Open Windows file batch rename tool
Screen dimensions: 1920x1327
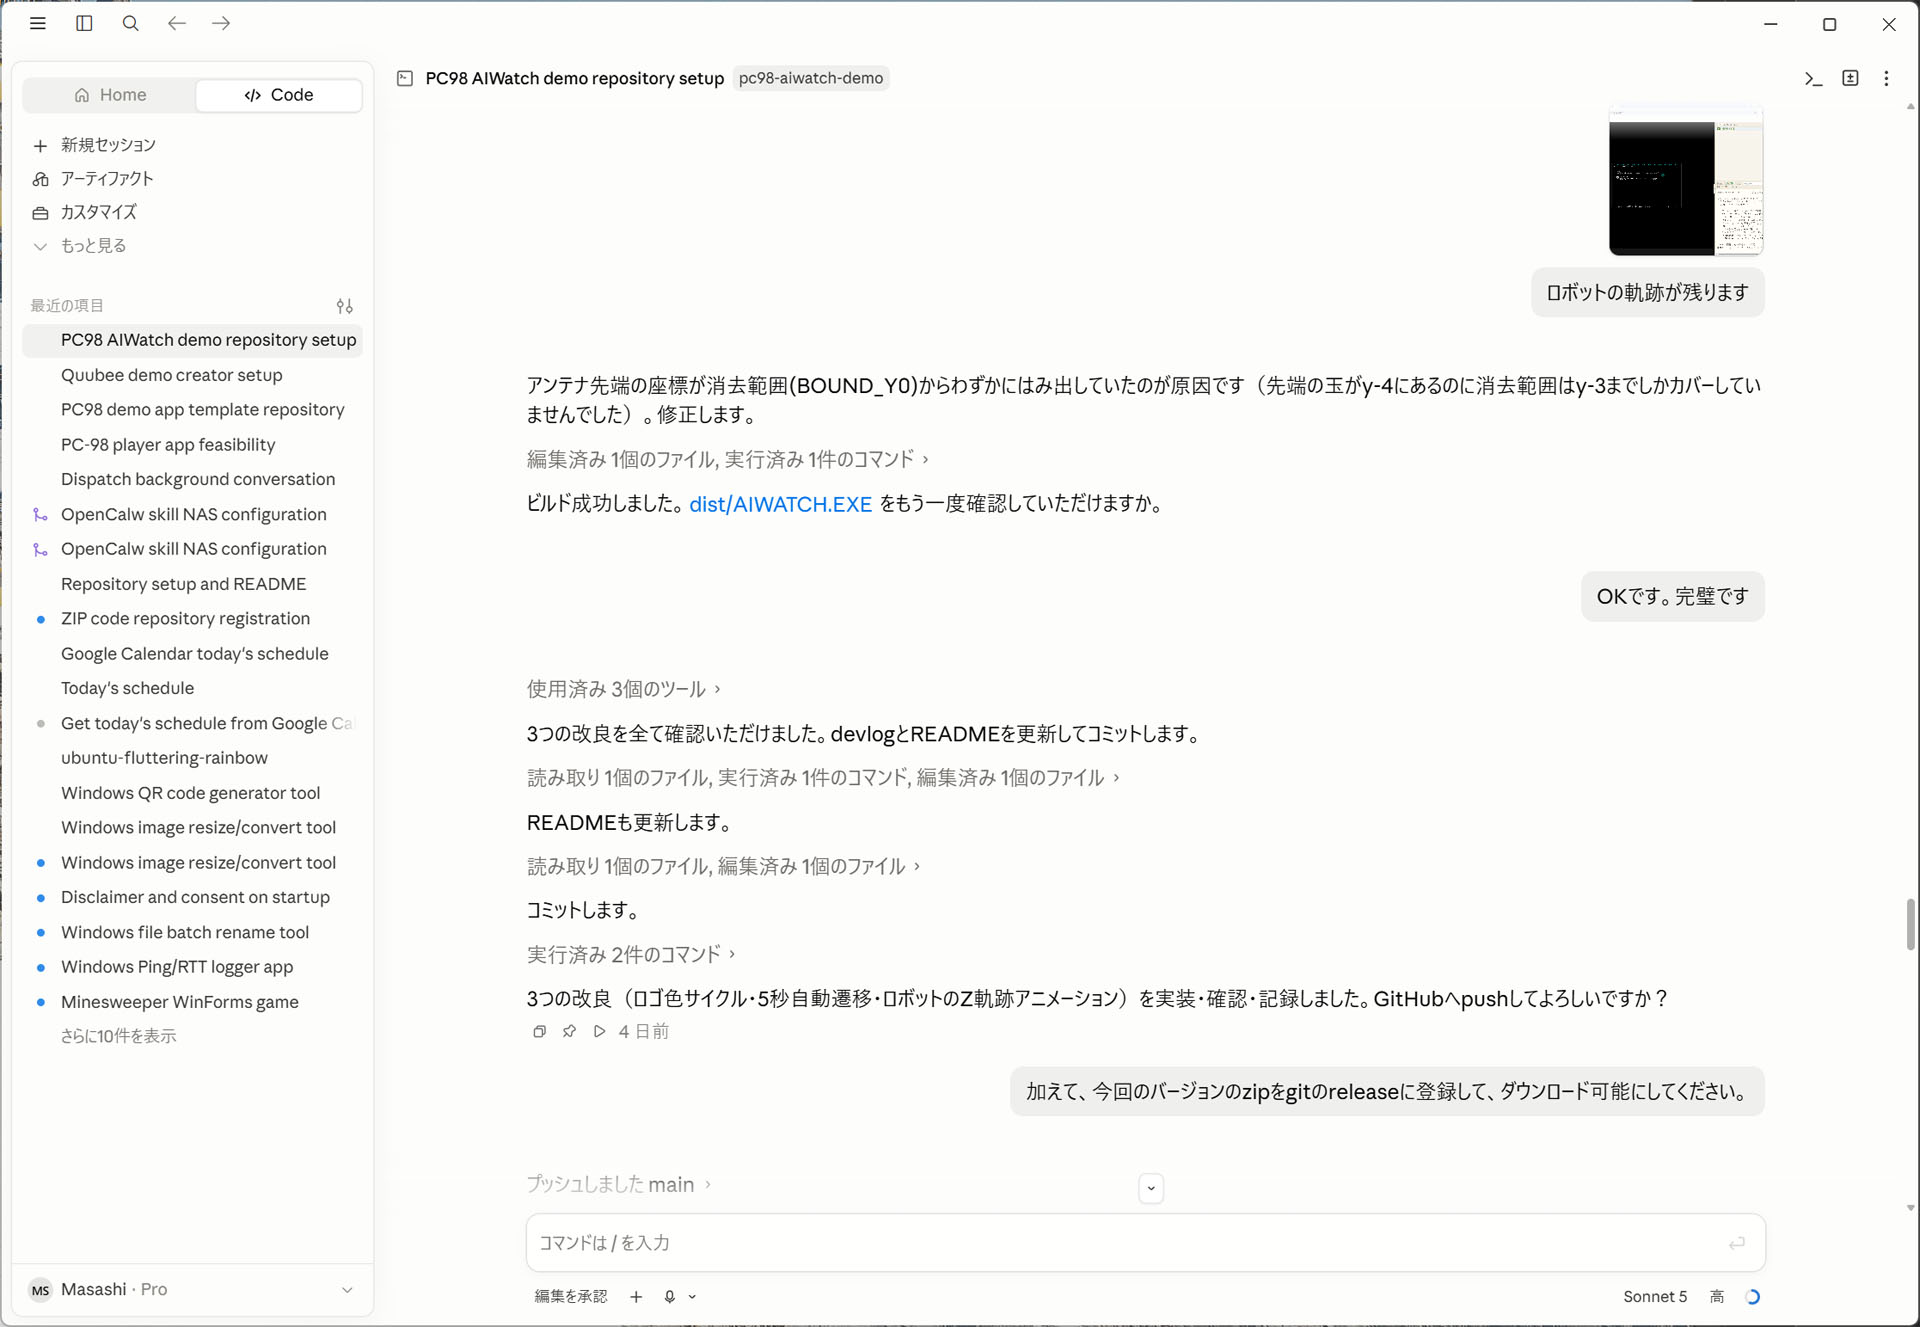185,932
